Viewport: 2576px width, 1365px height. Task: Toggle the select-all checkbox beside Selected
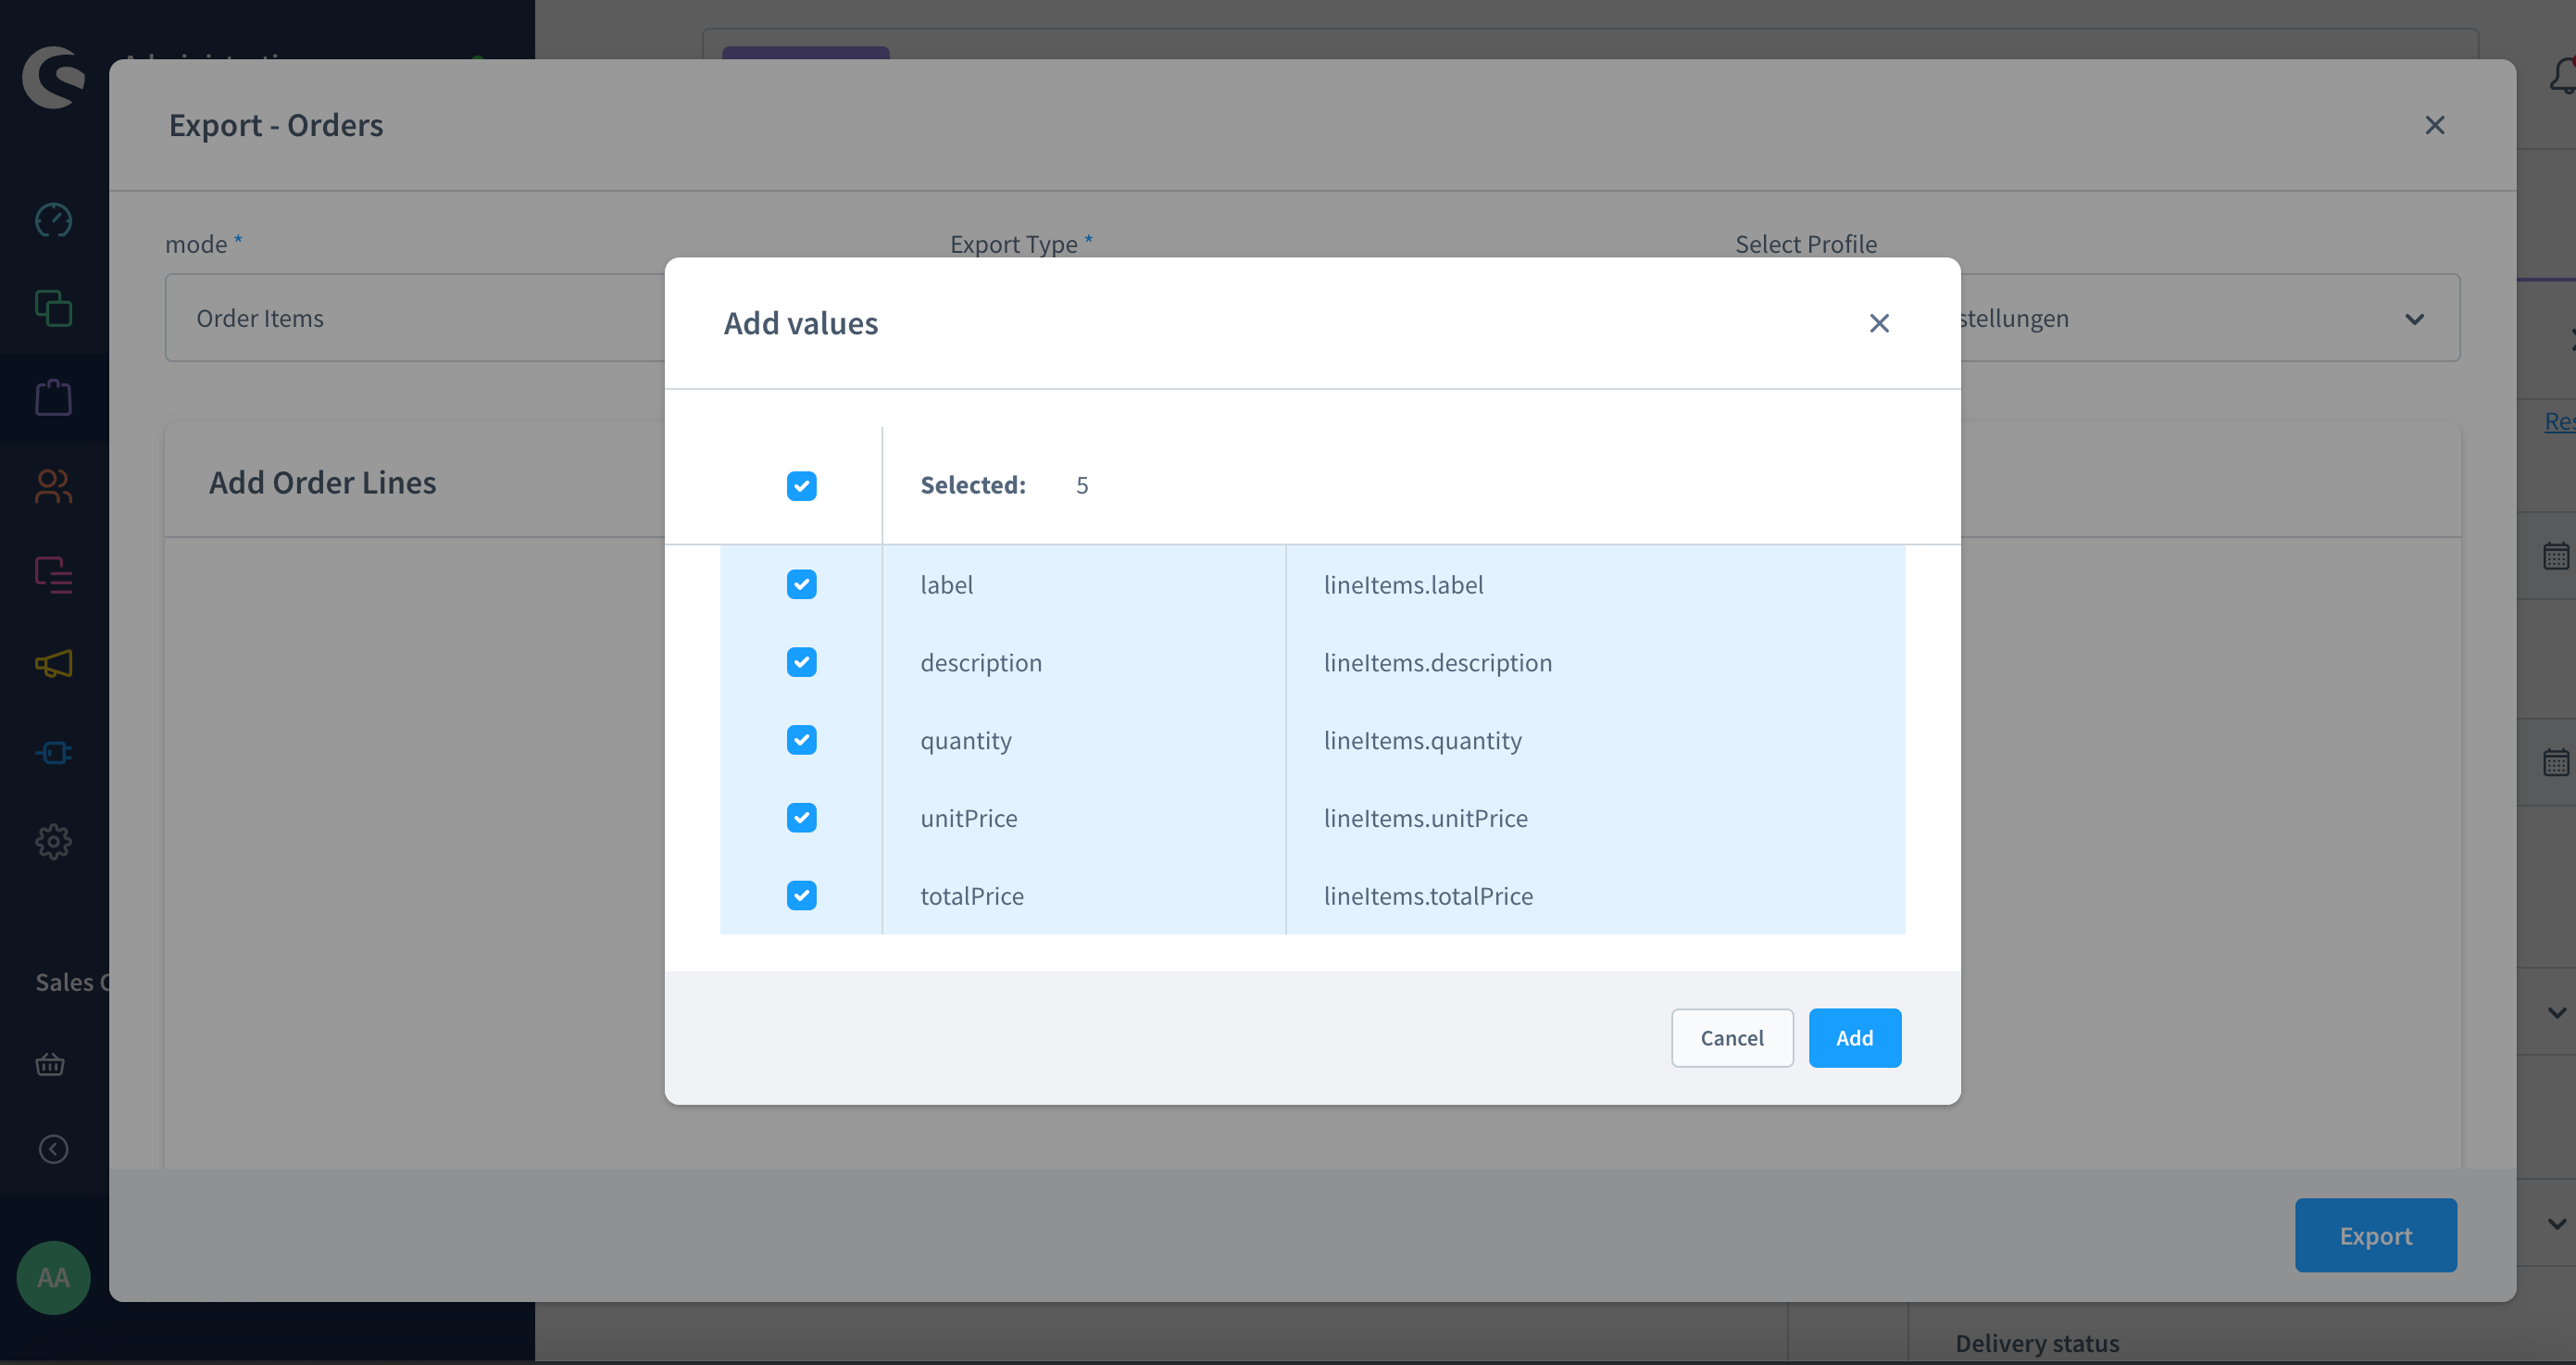(801, 486)
